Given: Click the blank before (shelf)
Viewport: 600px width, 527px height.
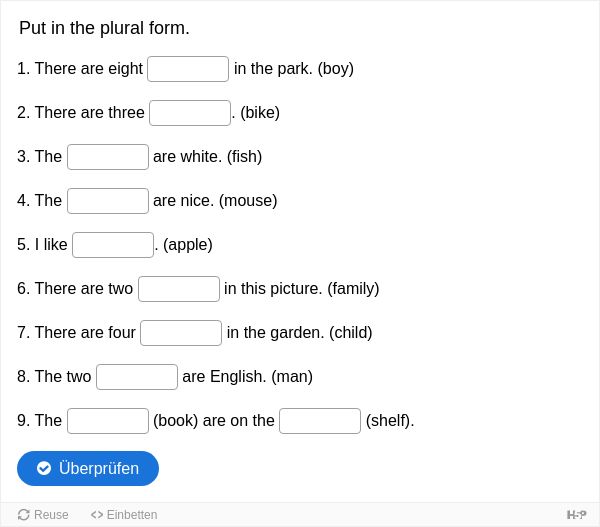Looking at the screenshot, I should tap(320, 421).
